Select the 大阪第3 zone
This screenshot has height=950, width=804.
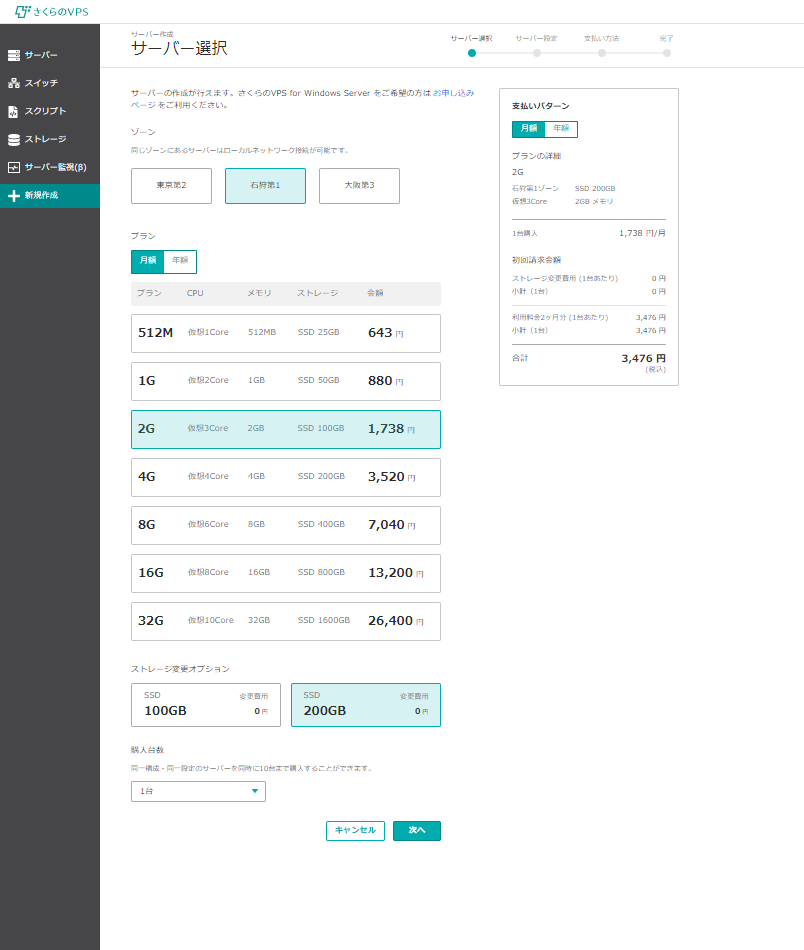[x=359, y=186]
